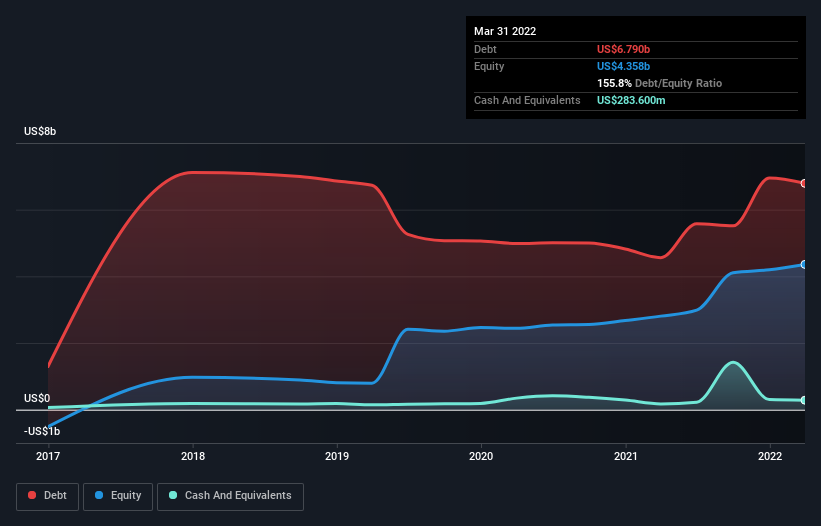Click Cash And Equivalents label in tooltip
The width and height of the screenshot is (821, 526).
point(527,100)
